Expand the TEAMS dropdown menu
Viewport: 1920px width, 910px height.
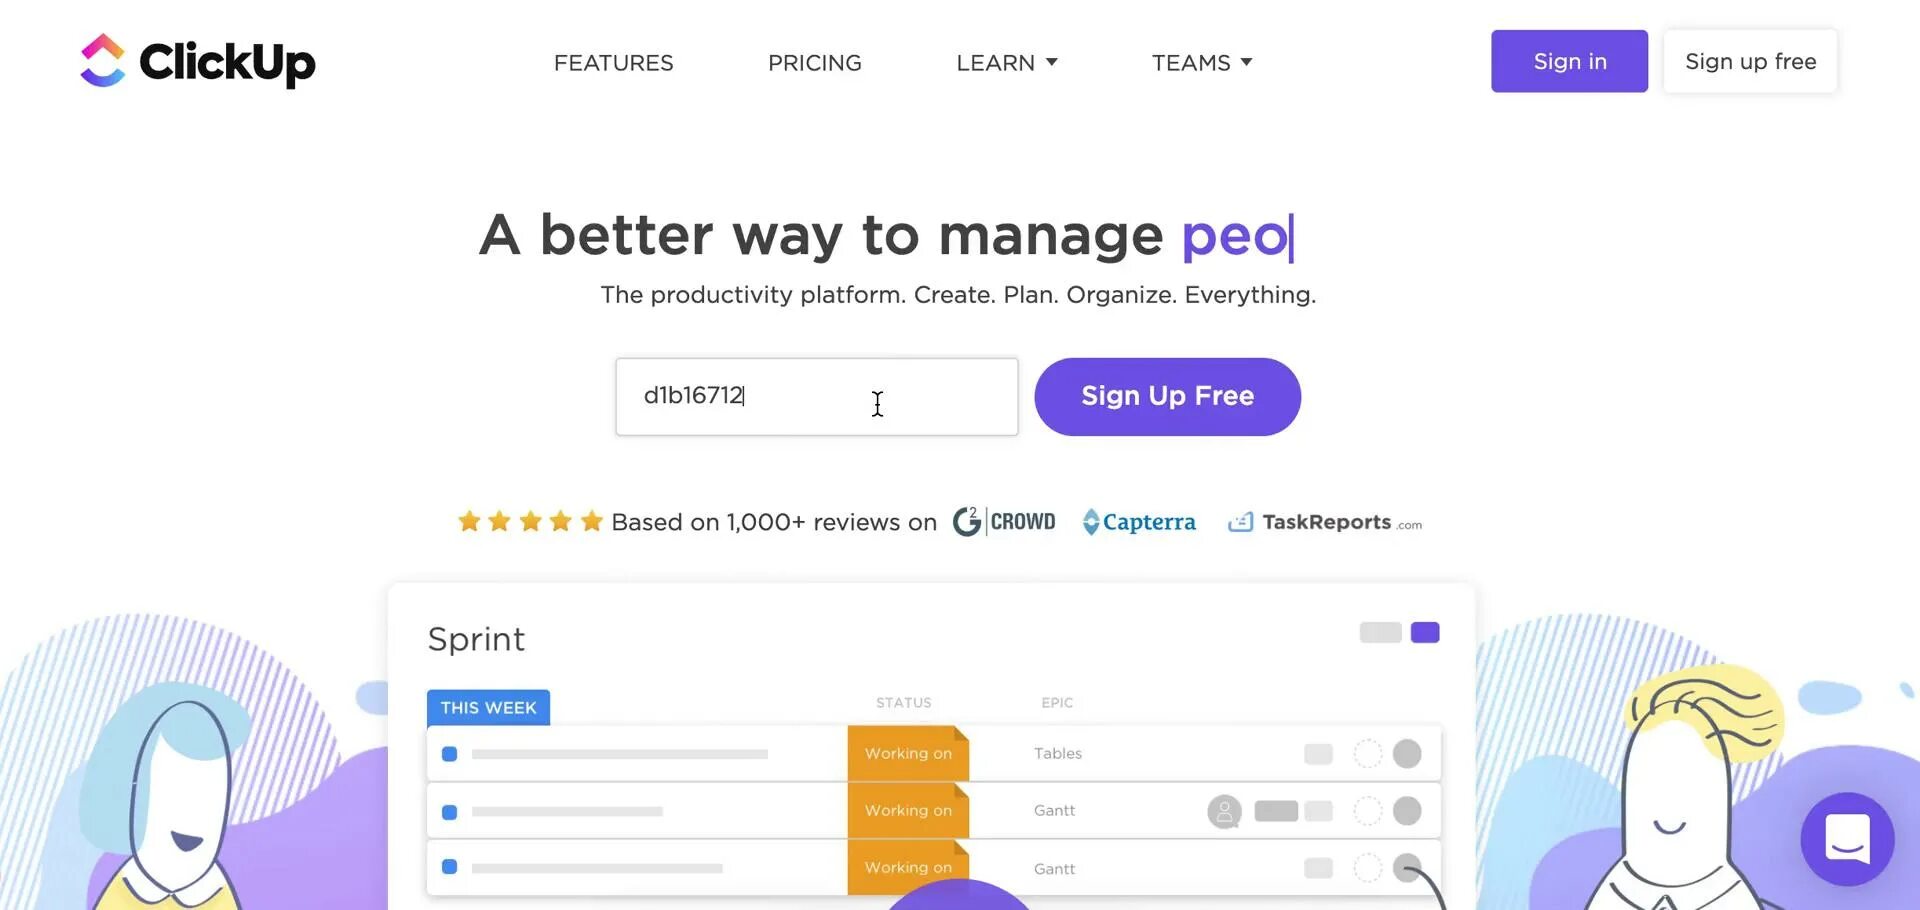click(x=1201, y=63)
